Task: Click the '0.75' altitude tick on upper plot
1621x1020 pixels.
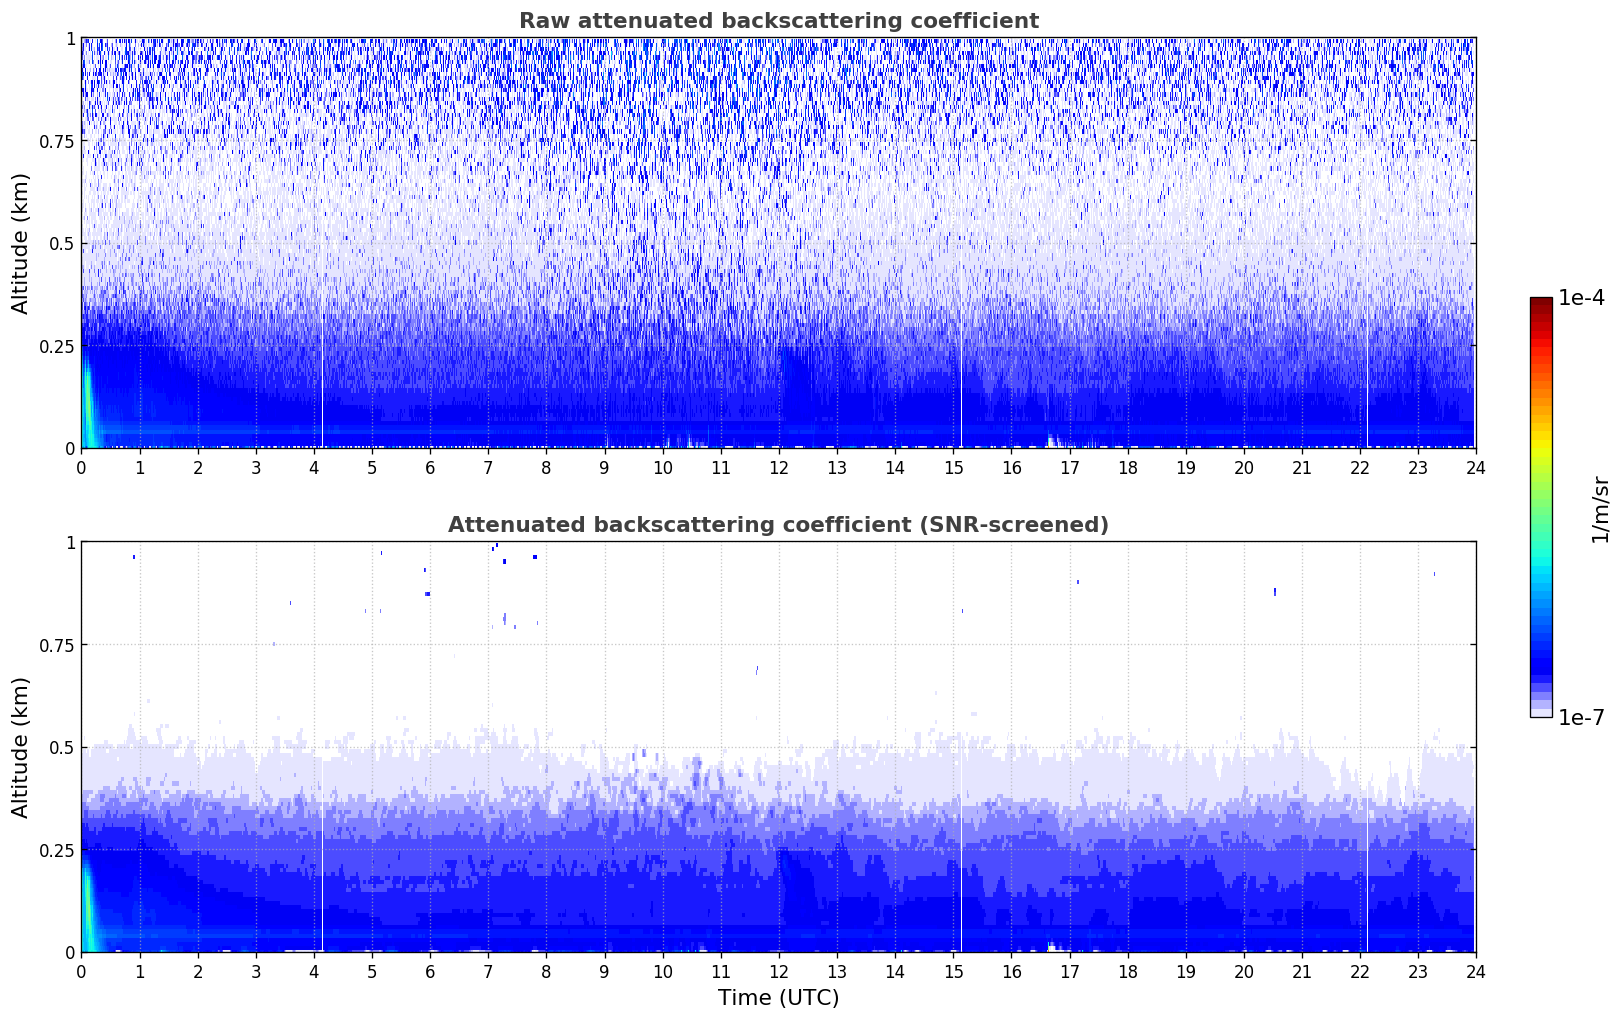Action: 56,141
